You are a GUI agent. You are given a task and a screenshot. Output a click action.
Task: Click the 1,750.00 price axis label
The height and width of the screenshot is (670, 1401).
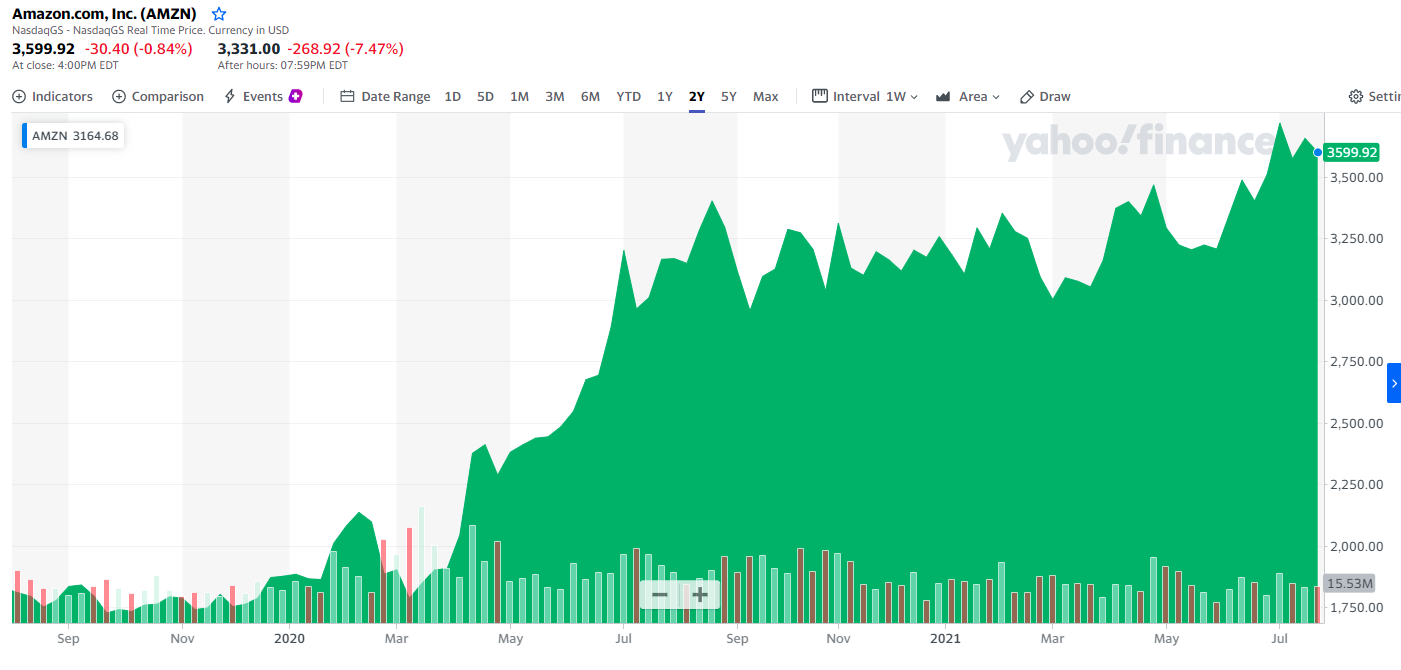pos(1355,607)
